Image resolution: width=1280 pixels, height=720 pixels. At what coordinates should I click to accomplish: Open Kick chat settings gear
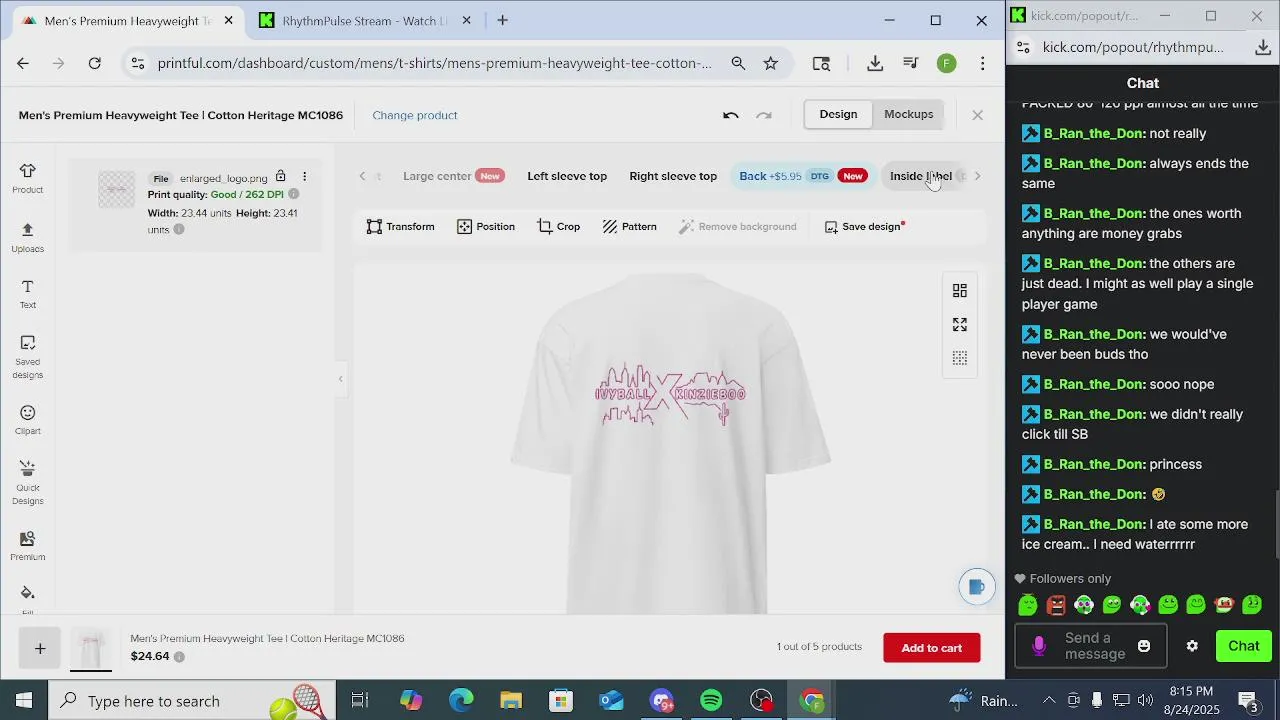coord(1192,646)
